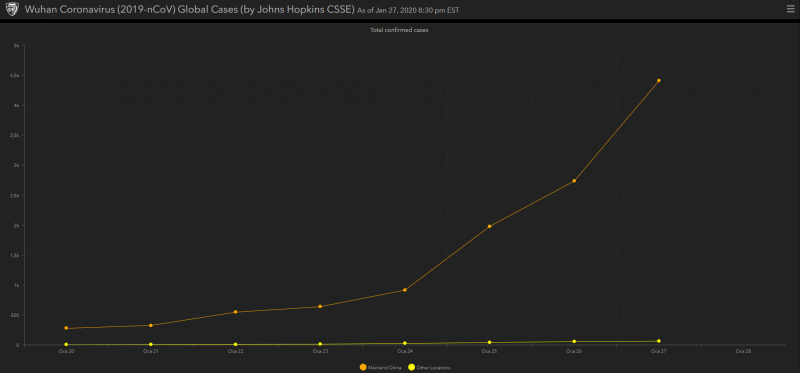
Task: Select Other Locations data point for Oca 24
Action: [405, 343]
